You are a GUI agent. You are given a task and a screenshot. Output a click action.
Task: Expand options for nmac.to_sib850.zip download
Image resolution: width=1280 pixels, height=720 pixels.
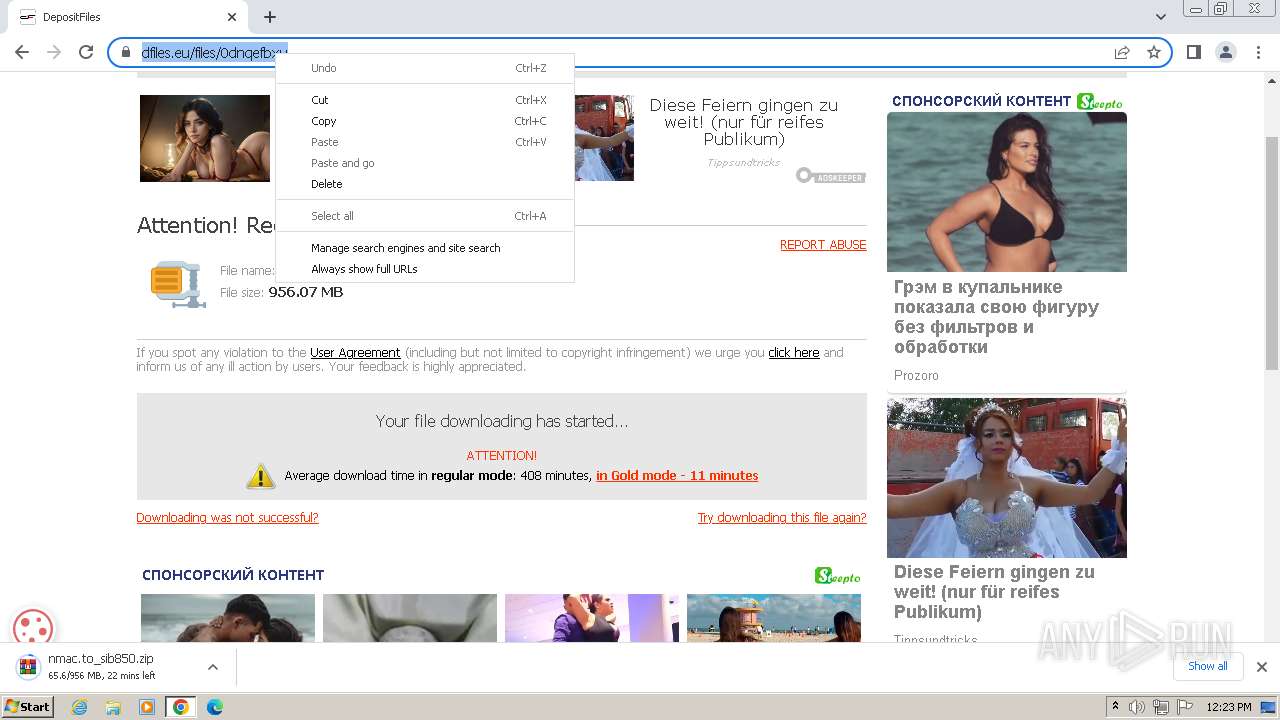tap(212, 667)
